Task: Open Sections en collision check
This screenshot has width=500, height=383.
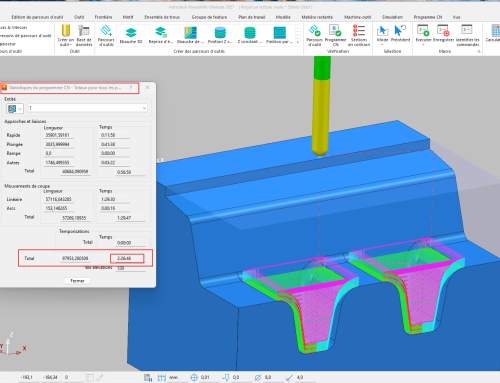Action: coord(359,35)
